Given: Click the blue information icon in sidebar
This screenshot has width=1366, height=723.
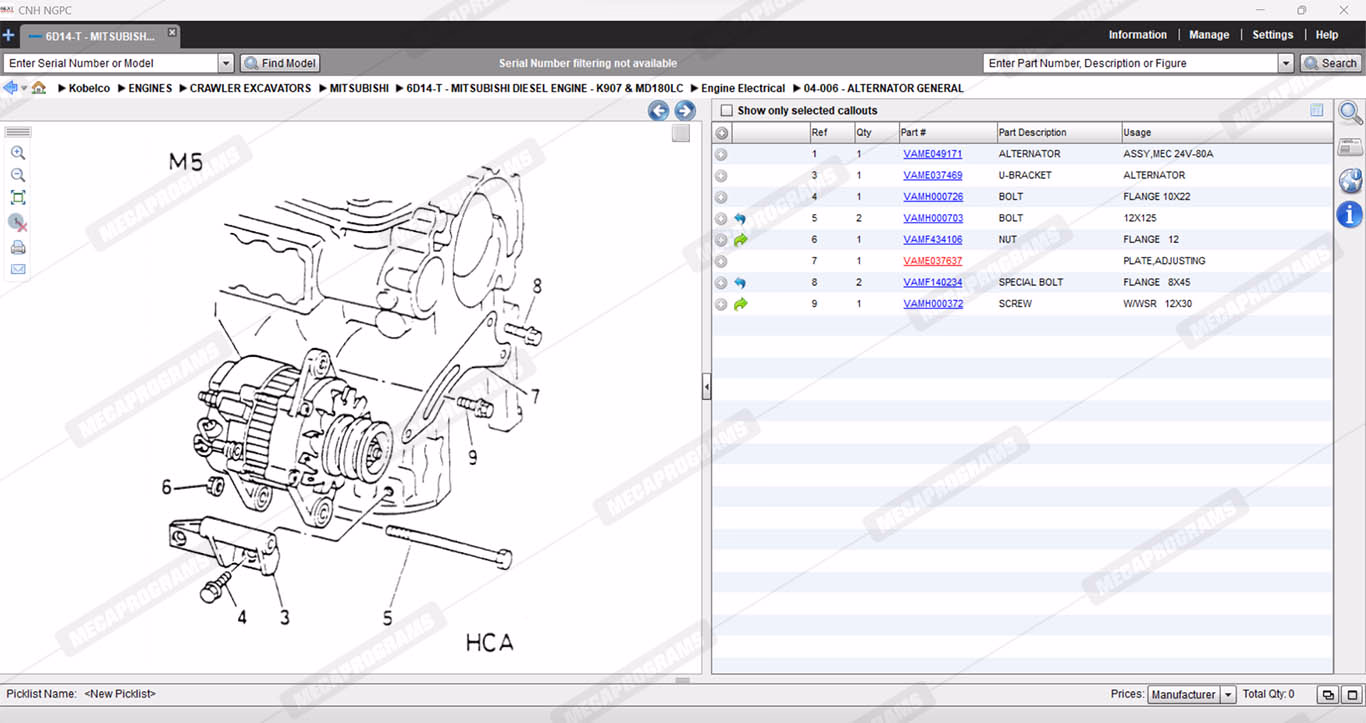Looking at the screenshot, I should (x=1350, y=214).
